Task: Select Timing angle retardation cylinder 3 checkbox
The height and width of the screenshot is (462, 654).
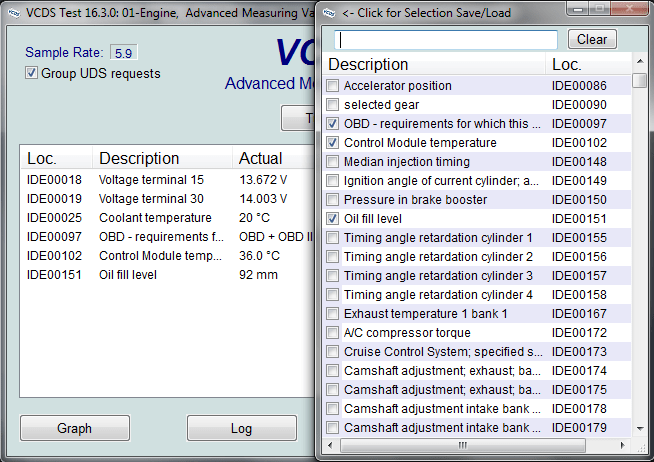Action: coord(332,276)
